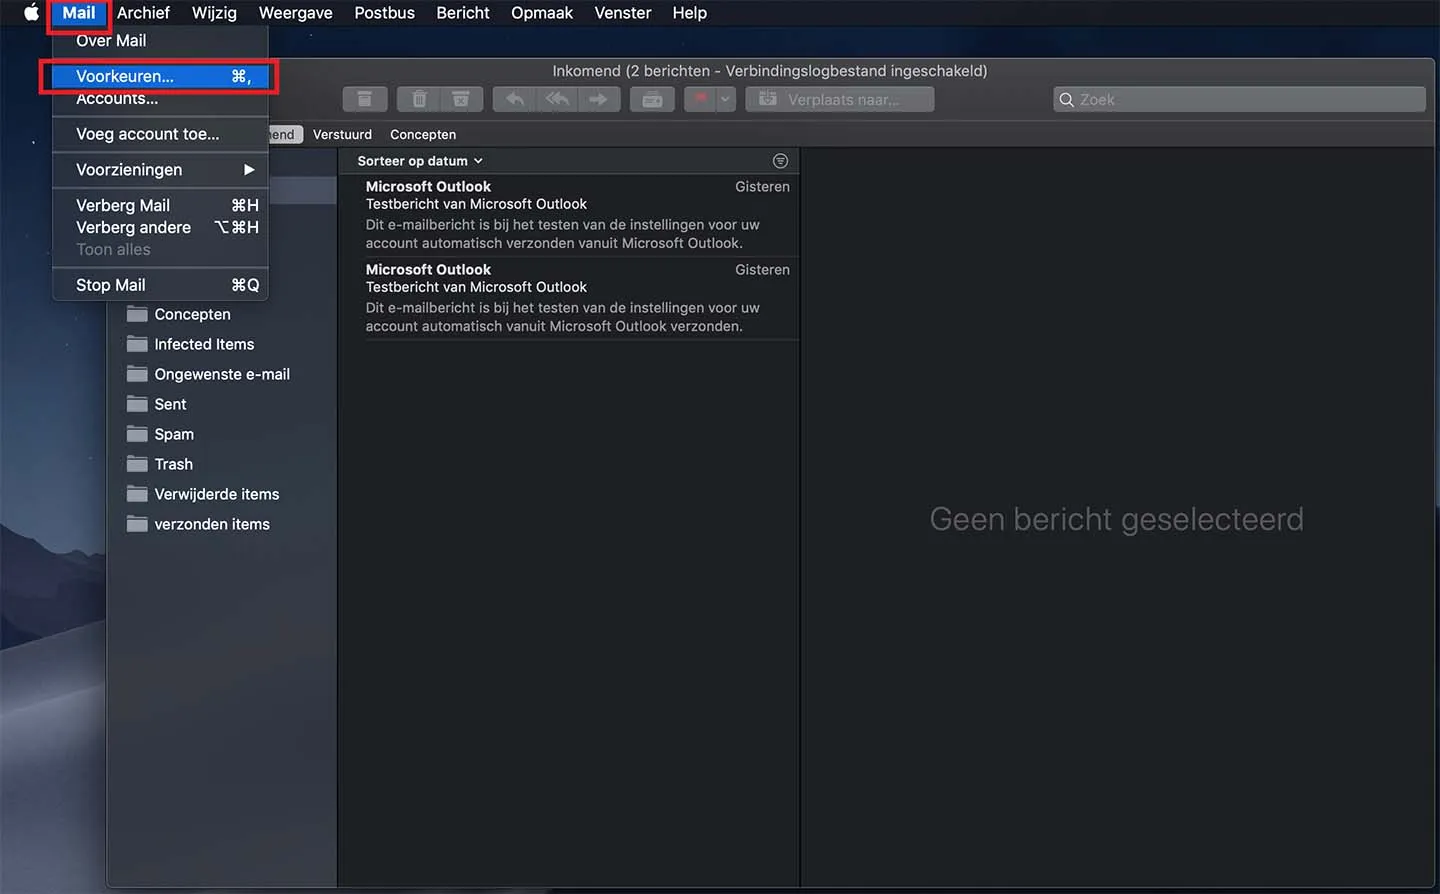
Task: Open the Spam folder in the sidebar
Action: [172, 434]
